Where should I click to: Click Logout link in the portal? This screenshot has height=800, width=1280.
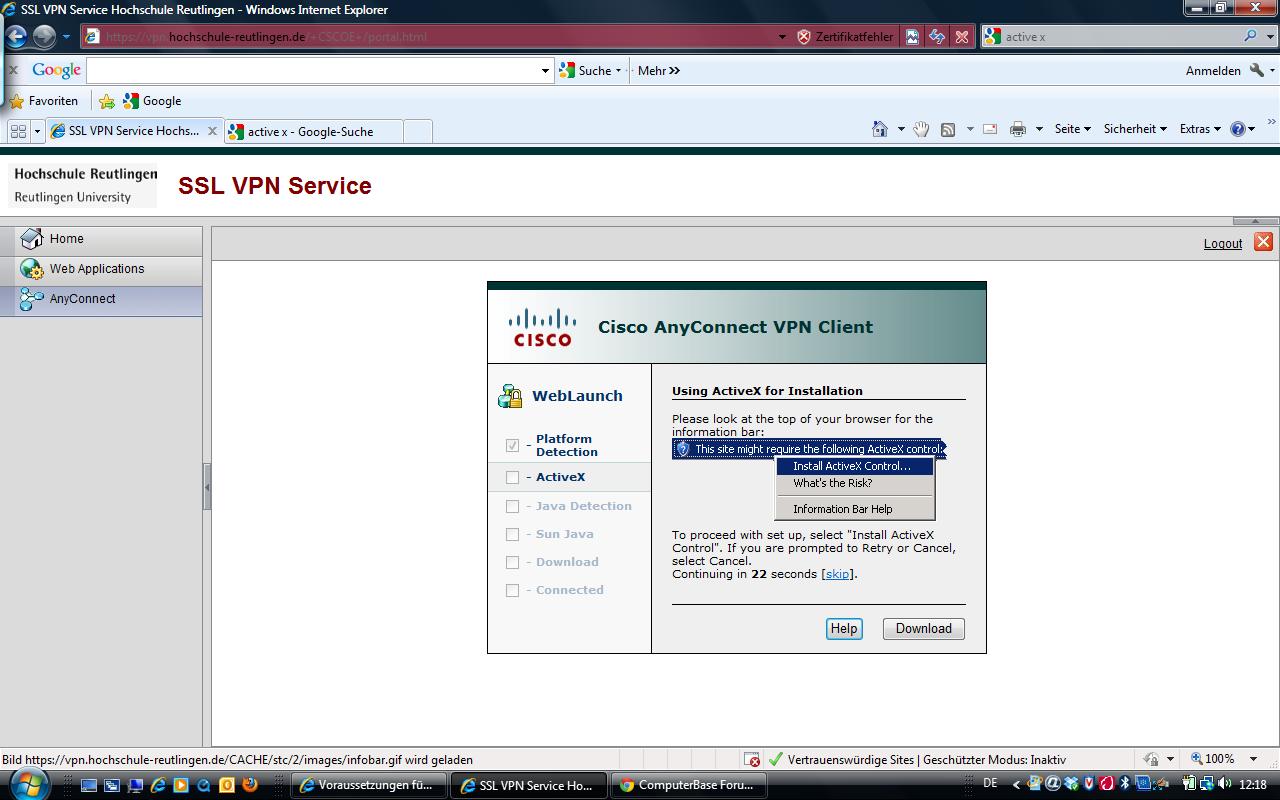pyautogui.click(x=1223, y=243)
